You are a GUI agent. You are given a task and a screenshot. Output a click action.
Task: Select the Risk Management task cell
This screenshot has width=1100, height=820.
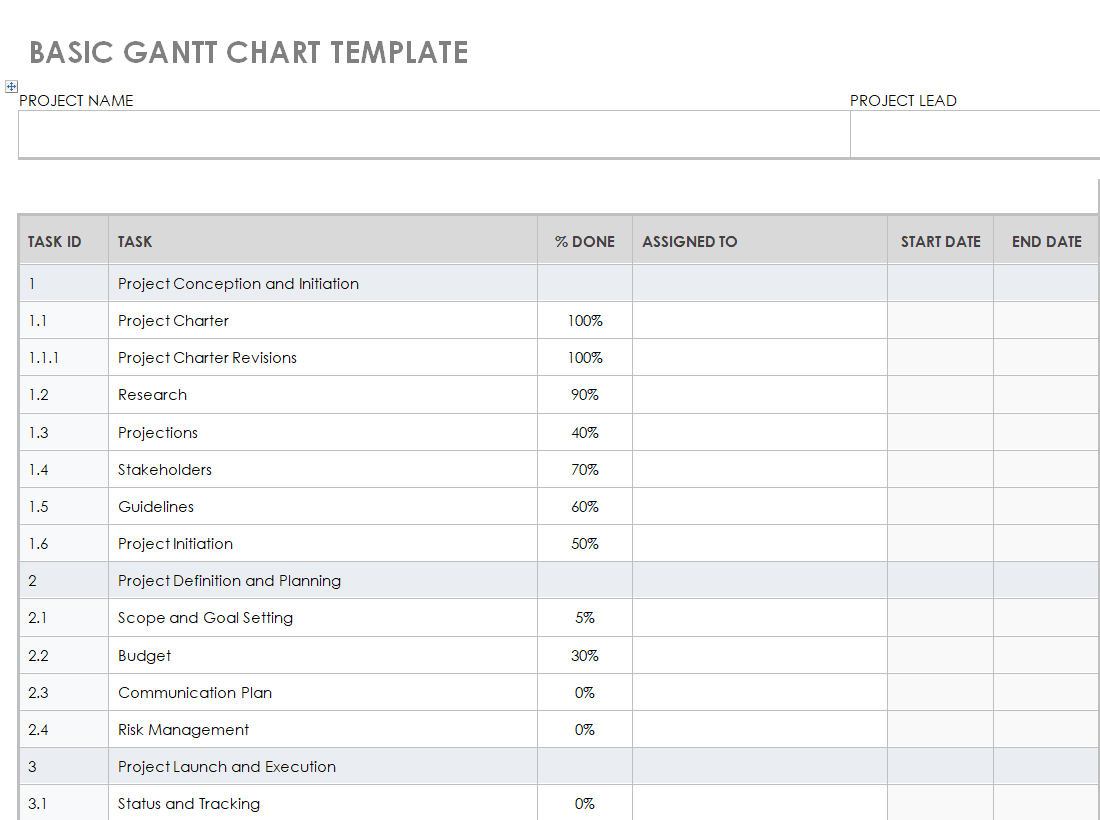click(x=323, y=730)
